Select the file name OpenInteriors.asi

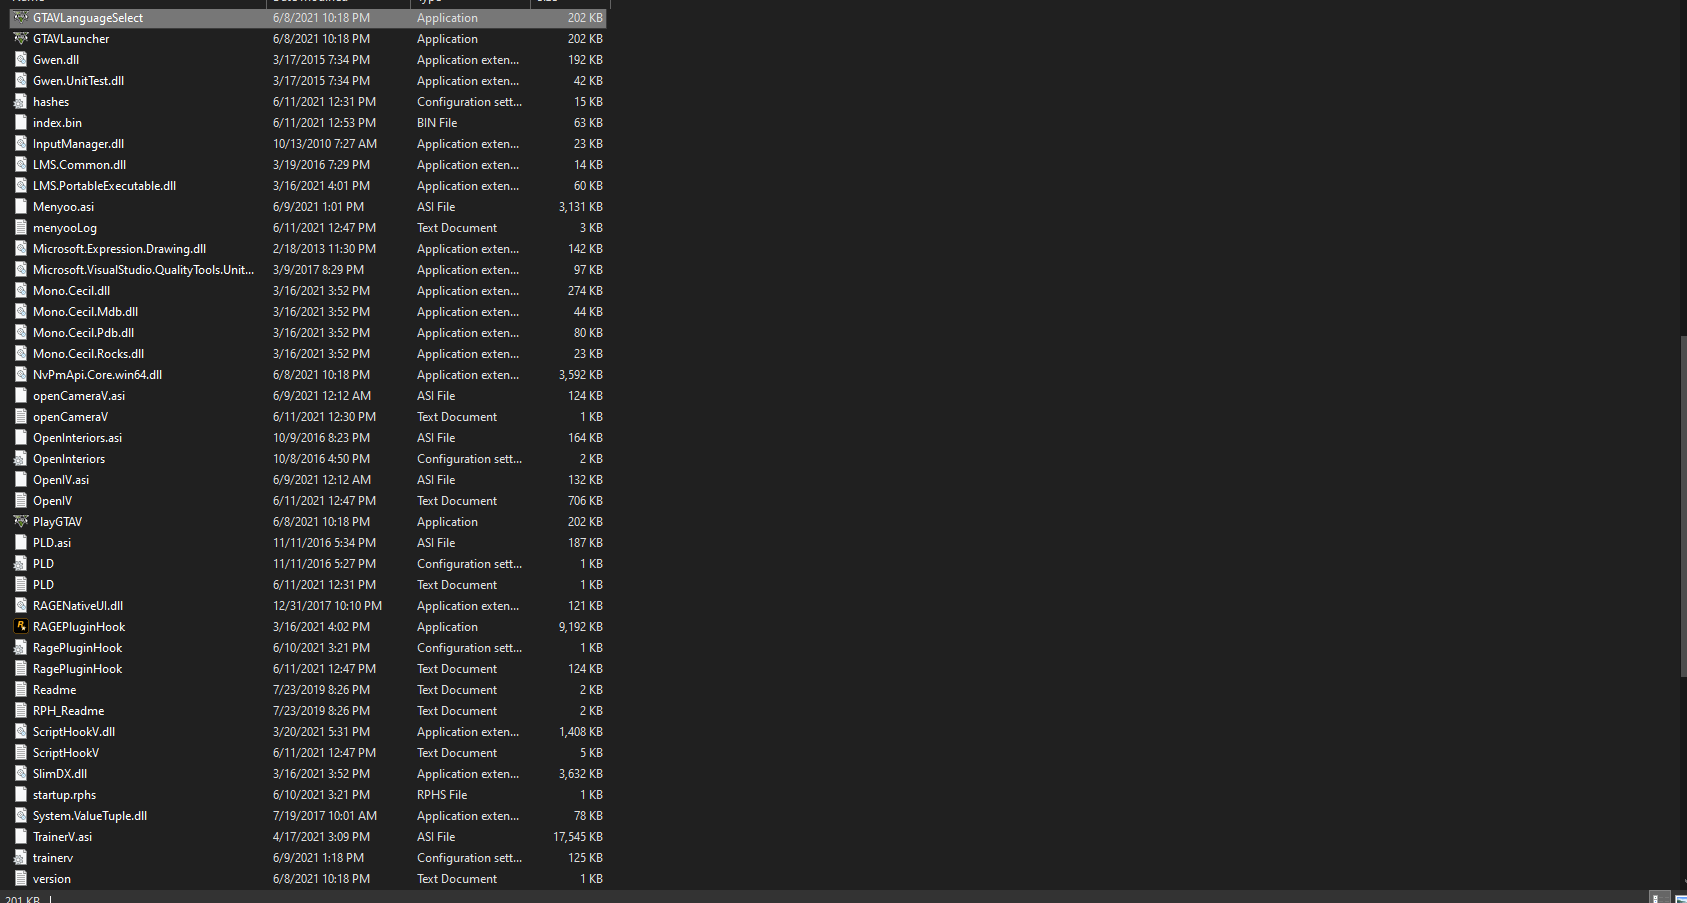pos(77,438)
